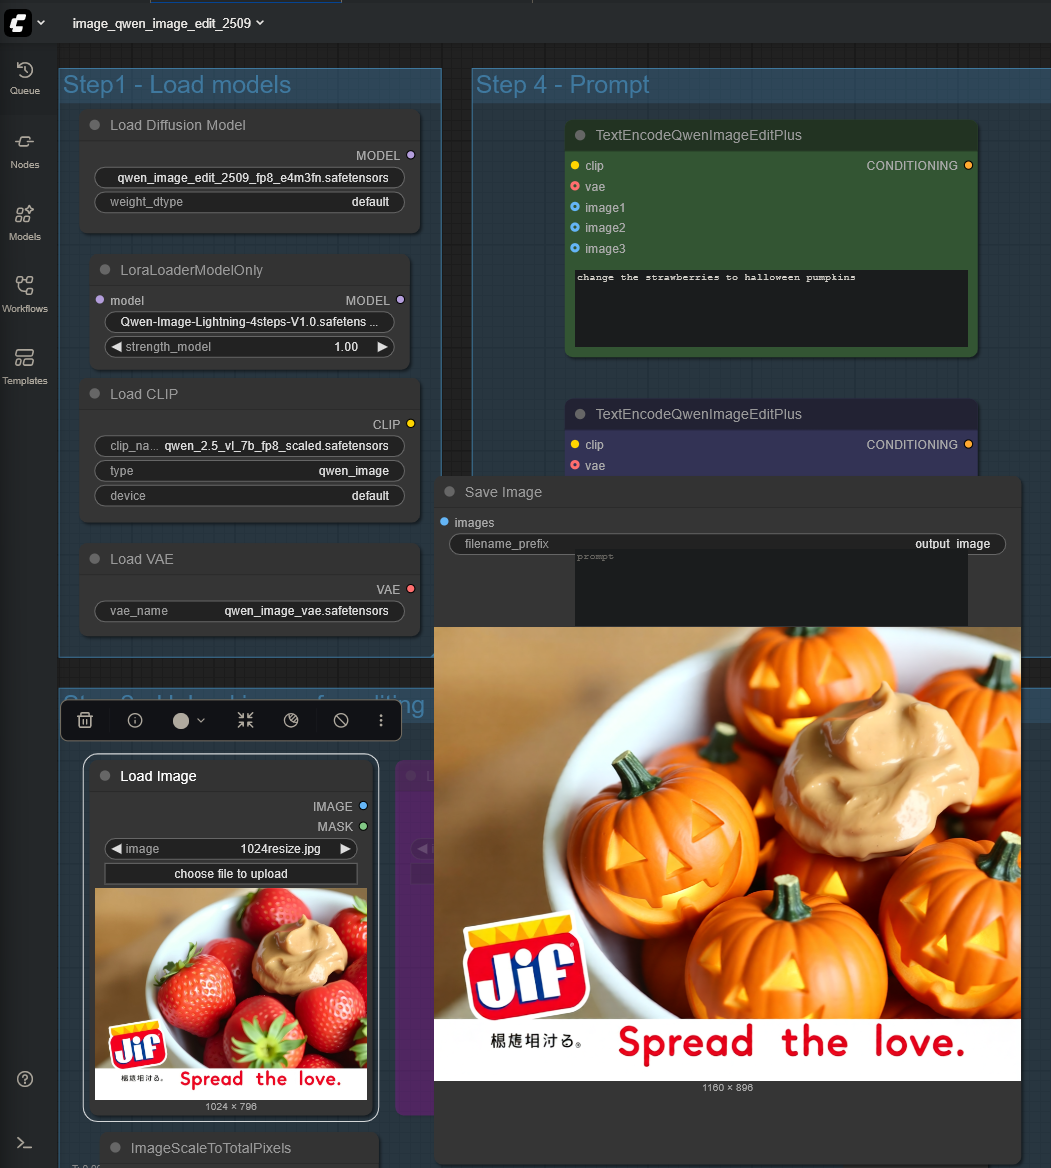Collapse the green TextEncodeQwenImageEditPlus node

coord(580,135)
